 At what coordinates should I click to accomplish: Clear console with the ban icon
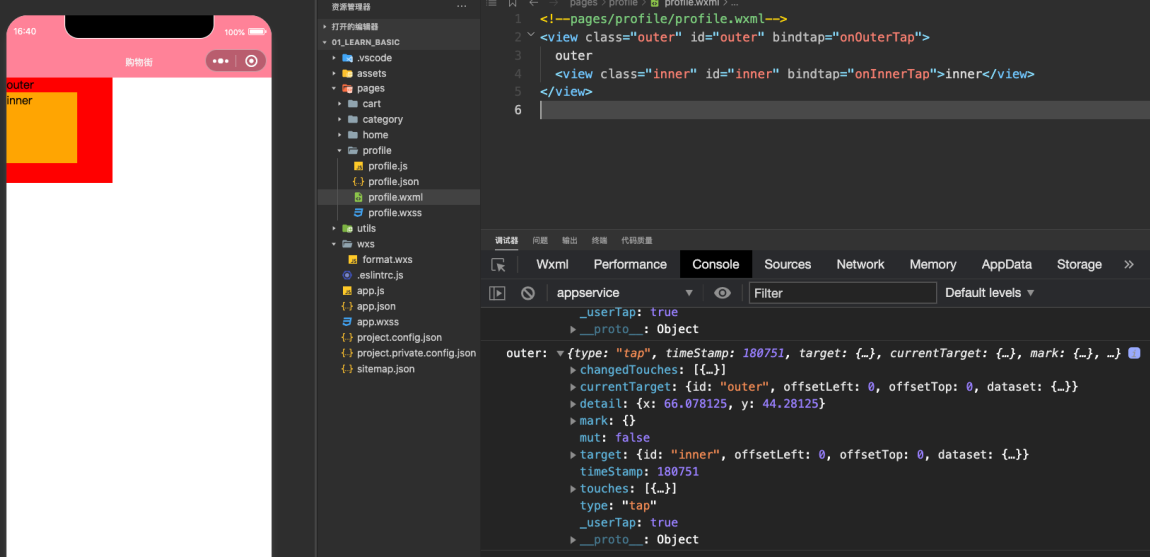528,293
